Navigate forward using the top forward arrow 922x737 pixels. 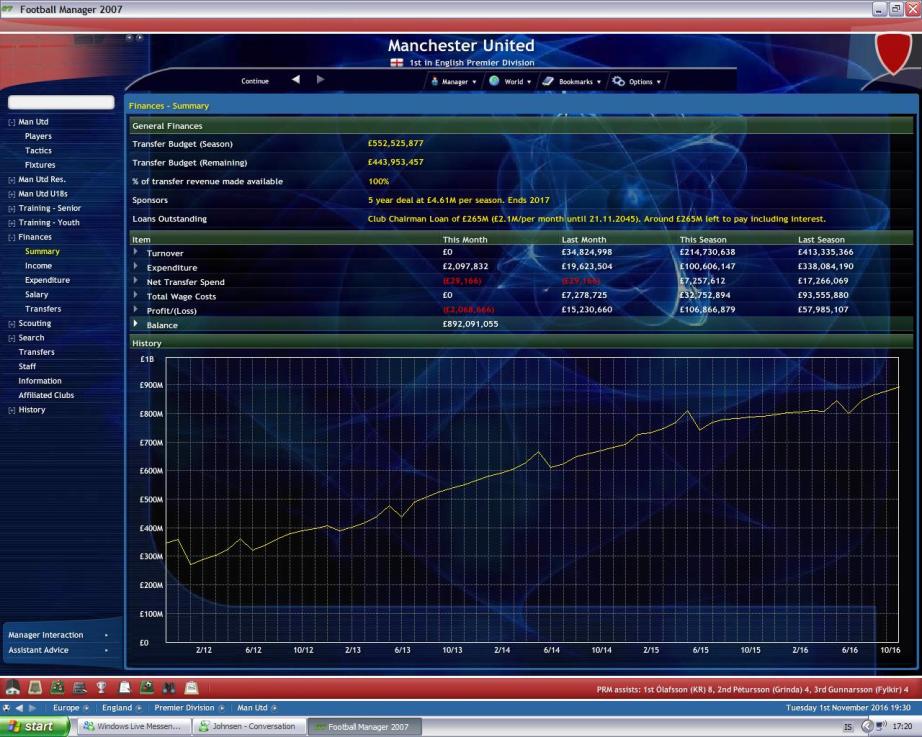[x=320, y=79]
